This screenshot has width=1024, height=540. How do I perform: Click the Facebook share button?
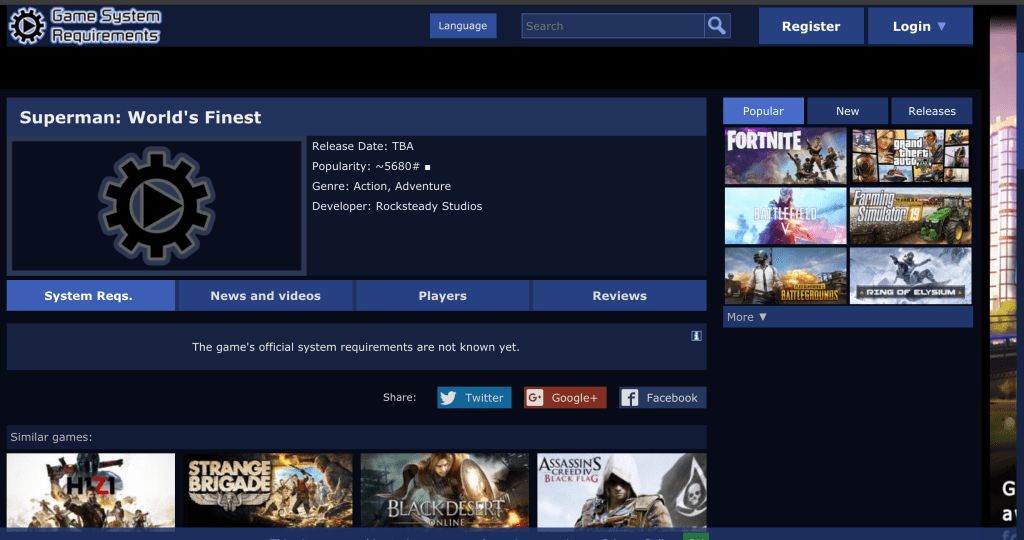pyautogui.click(x=662, y=398)
